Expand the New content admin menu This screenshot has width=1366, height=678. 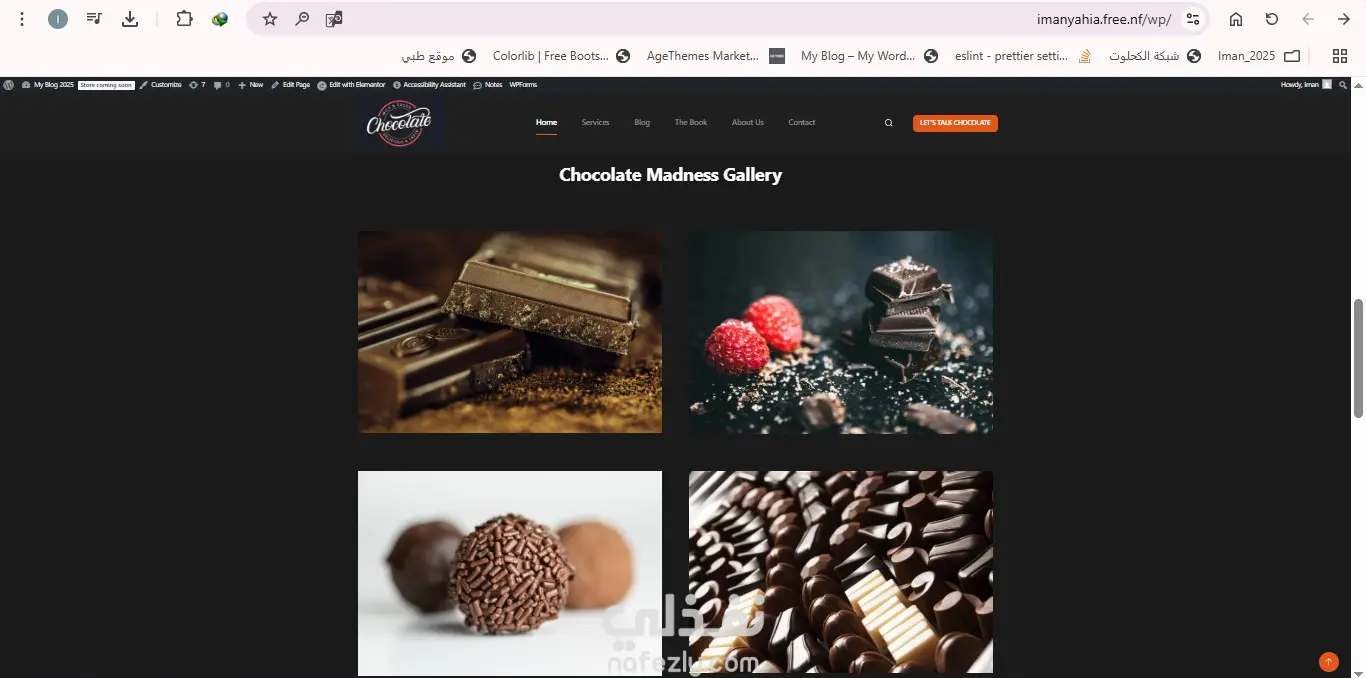click(251, 85)
